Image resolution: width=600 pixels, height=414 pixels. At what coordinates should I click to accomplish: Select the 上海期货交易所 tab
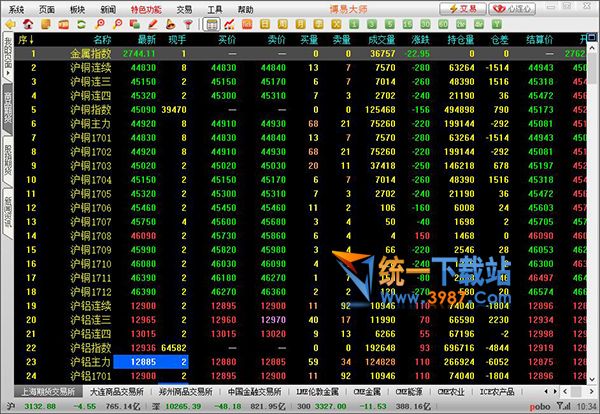point(48,392)
